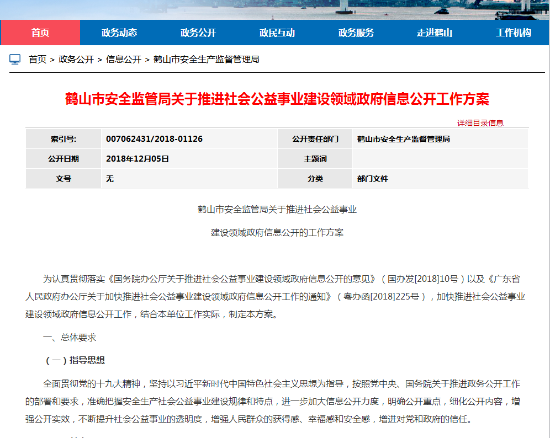
Task: Click the red article headline
Action: 277,99
